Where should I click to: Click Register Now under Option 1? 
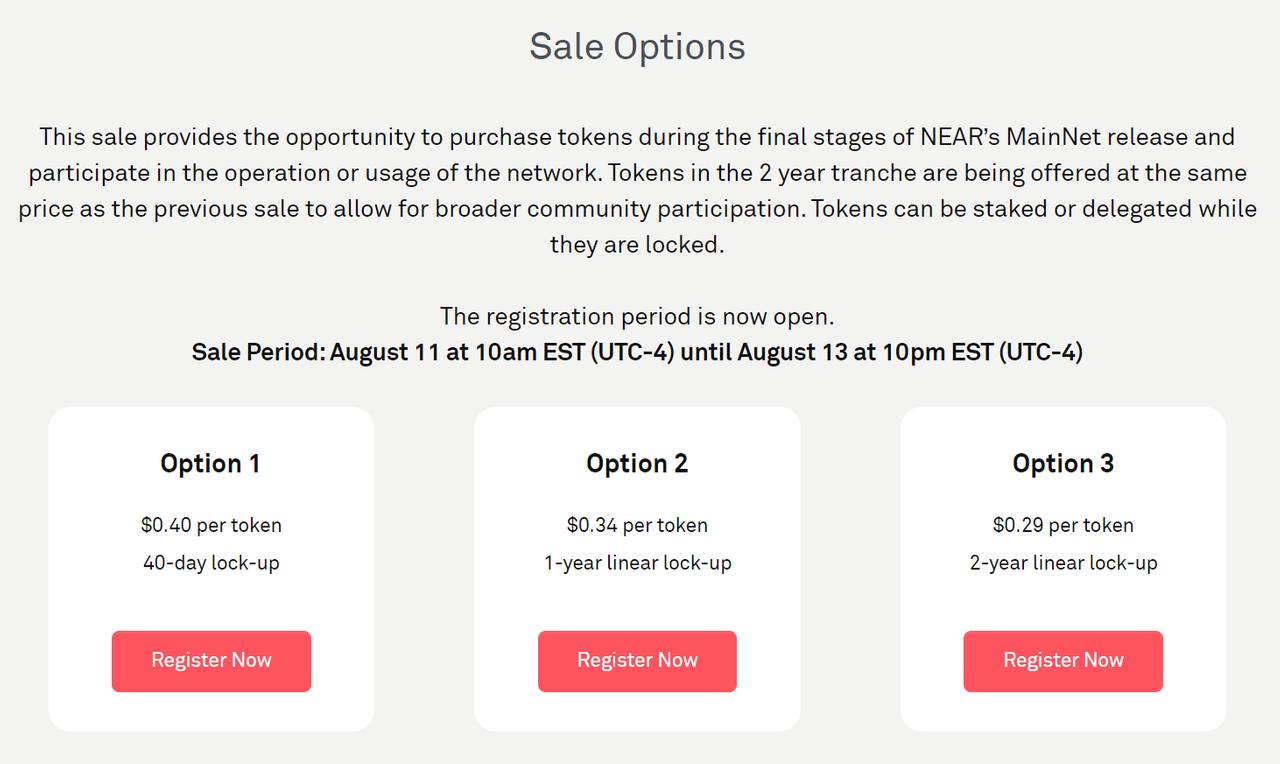coord(211,661)
